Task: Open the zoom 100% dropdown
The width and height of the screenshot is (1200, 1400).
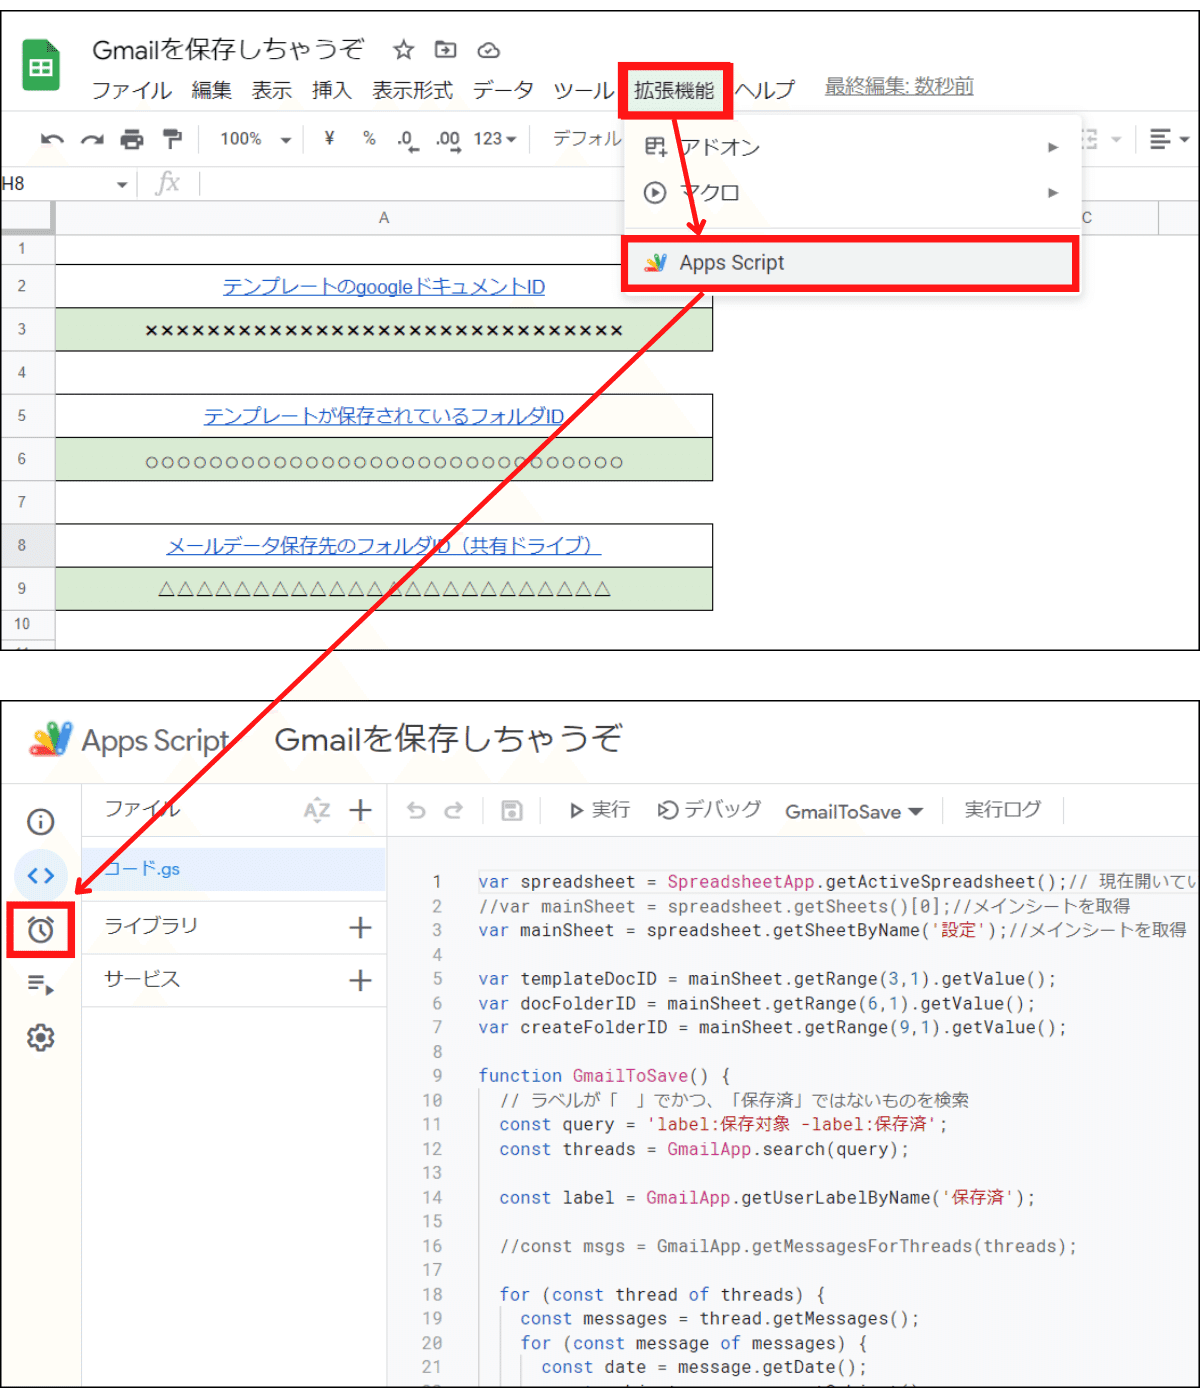Action: click(255, 139)
